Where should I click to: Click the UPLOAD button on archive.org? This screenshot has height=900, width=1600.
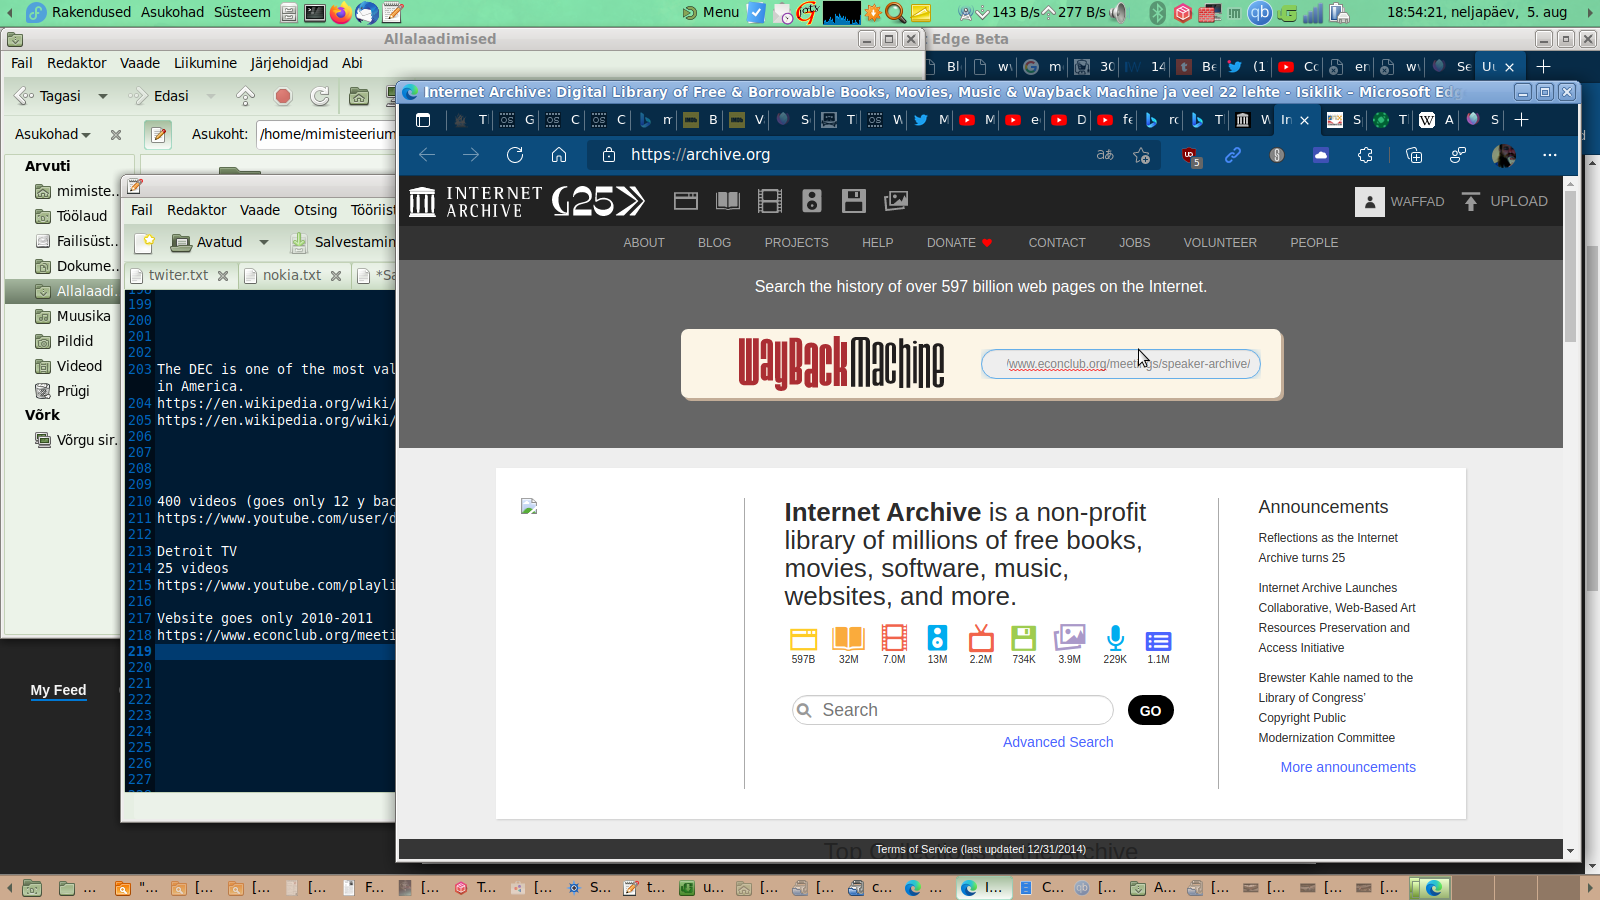1504,201
